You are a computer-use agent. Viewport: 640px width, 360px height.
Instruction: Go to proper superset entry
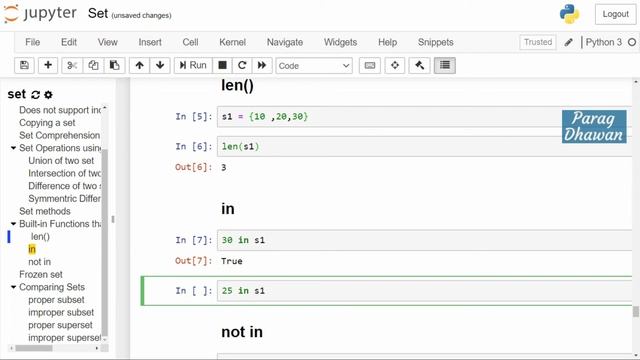point(60,325)
